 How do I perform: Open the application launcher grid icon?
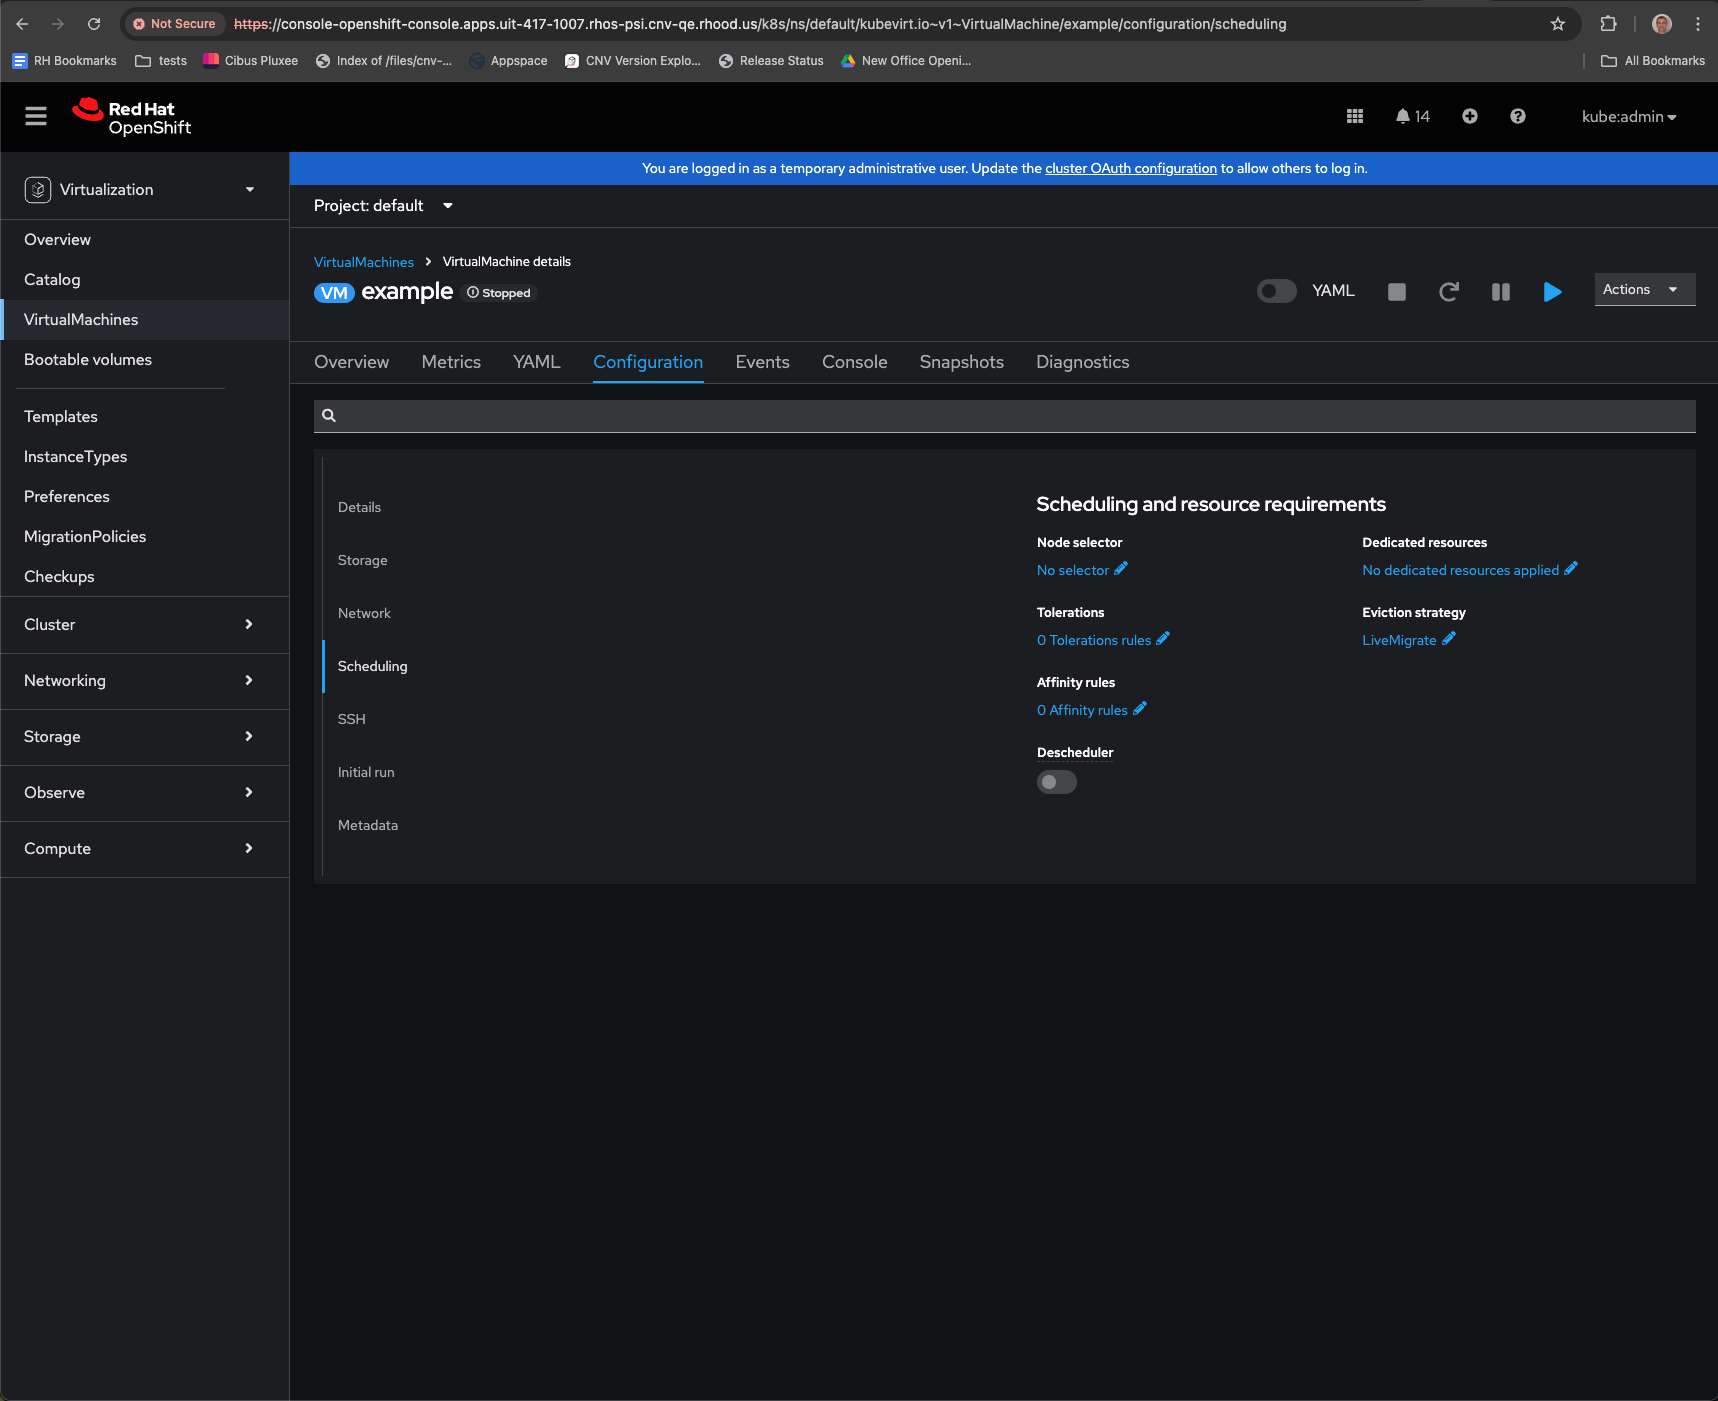1355,117
